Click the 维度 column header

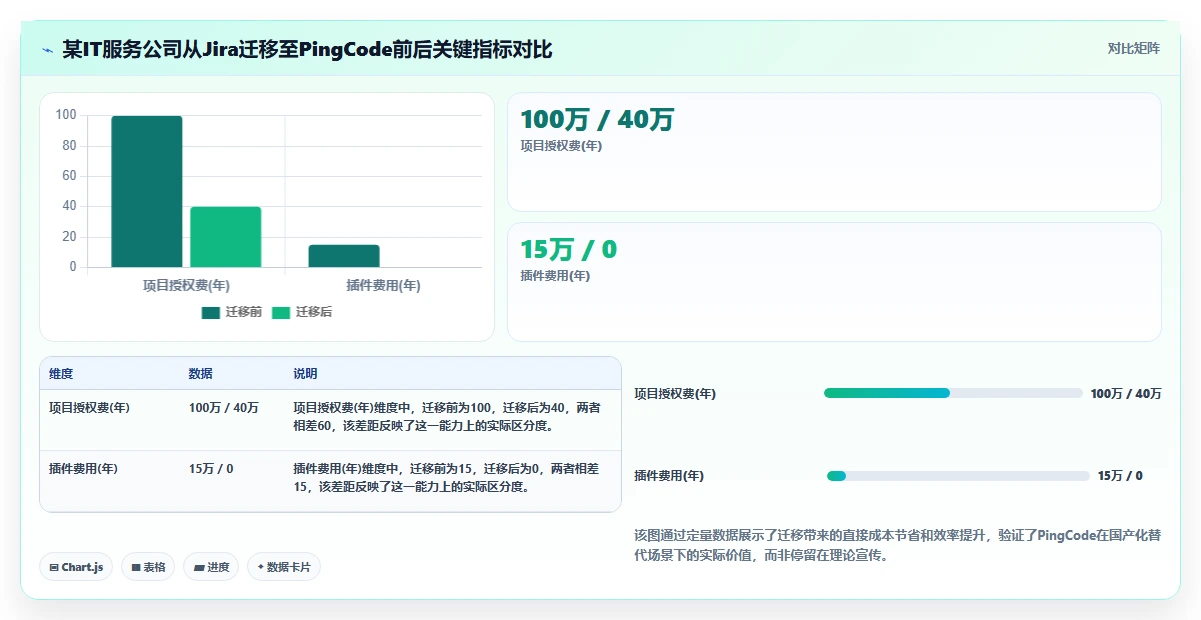pyautogui.click(x=61, y=374)
